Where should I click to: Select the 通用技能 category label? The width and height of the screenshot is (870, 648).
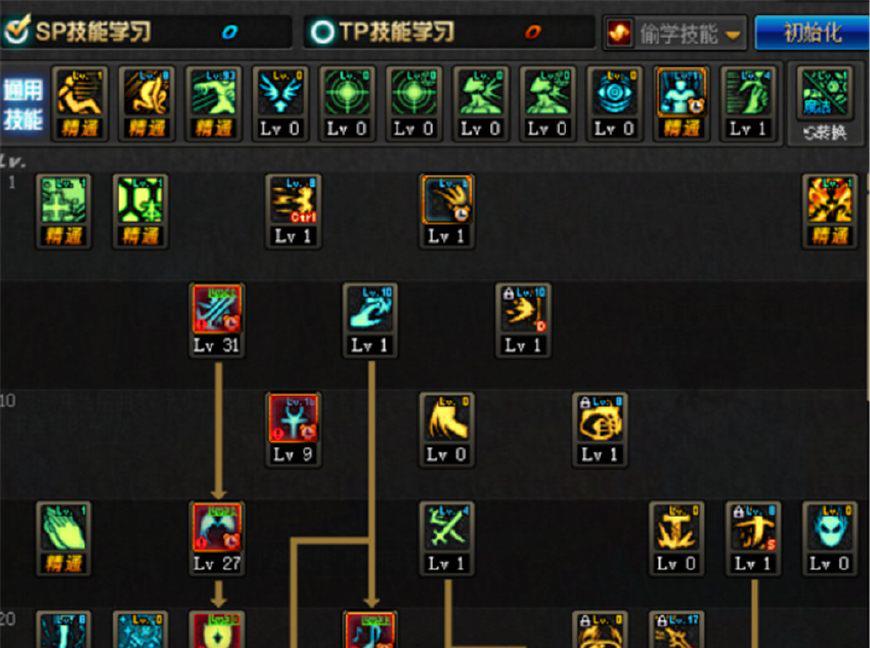point(23,104)
